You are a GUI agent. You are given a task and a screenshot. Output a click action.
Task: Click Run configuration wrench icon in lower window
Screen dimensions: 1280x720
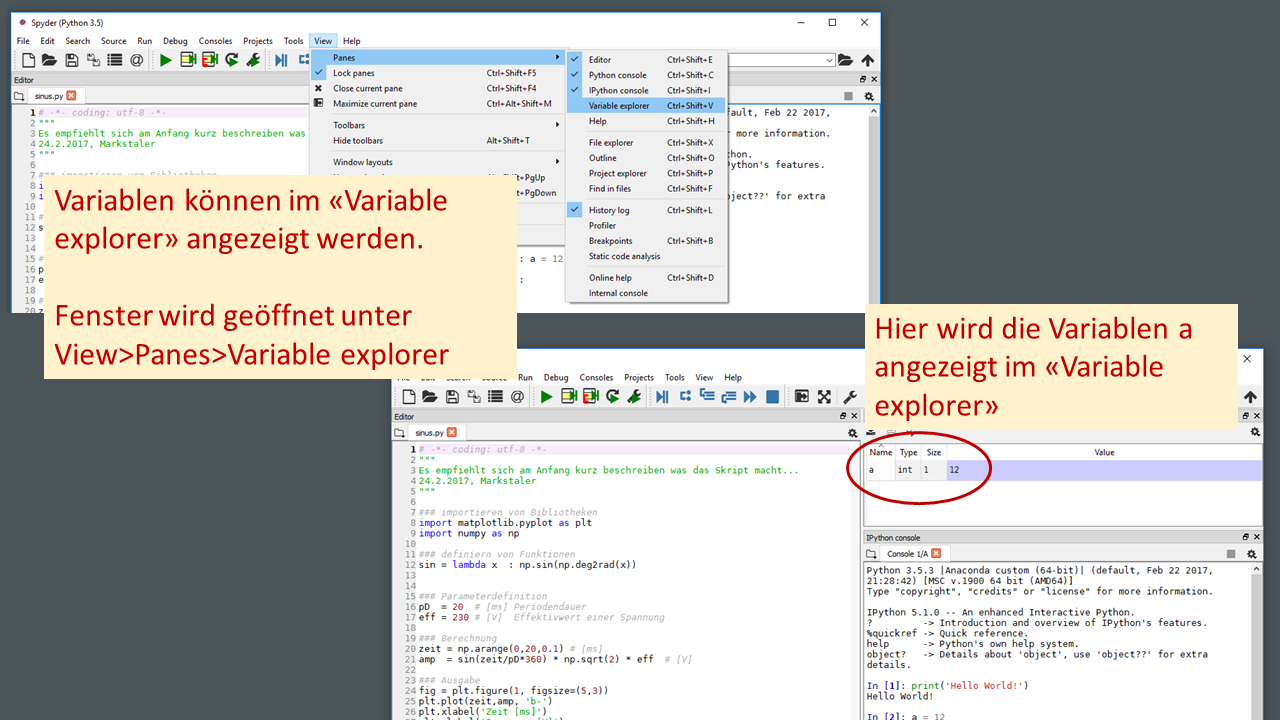click(634, 397)
